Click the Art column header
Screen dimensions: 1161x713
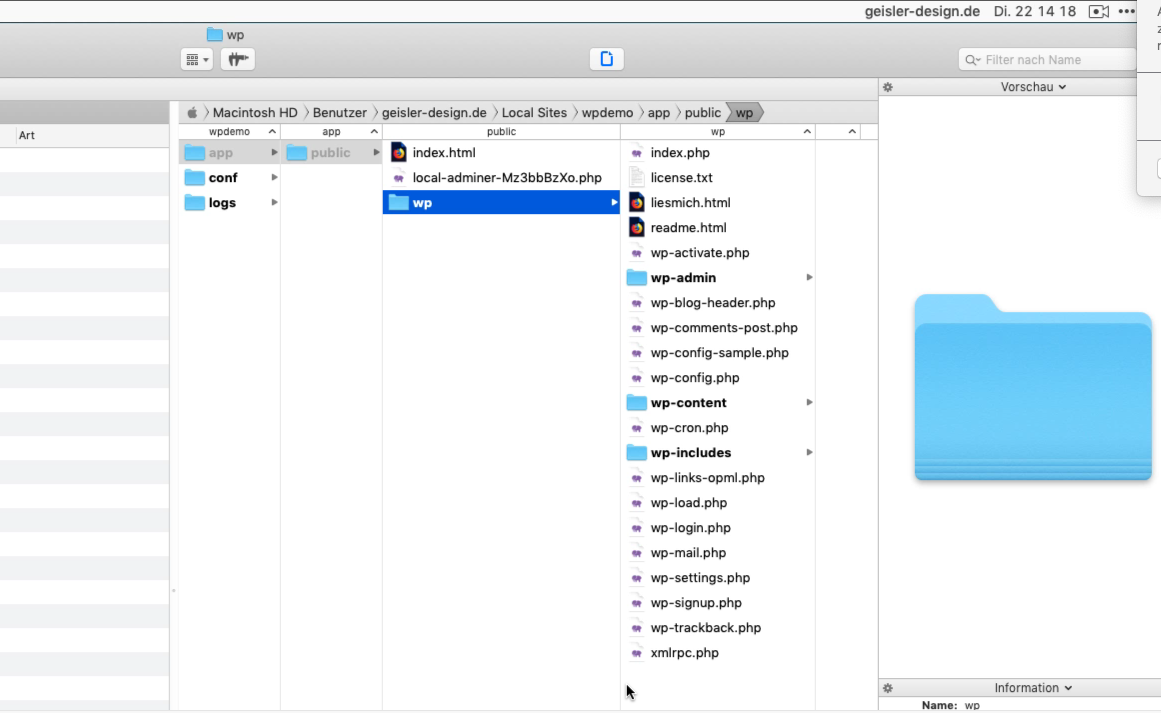point(27,135)
